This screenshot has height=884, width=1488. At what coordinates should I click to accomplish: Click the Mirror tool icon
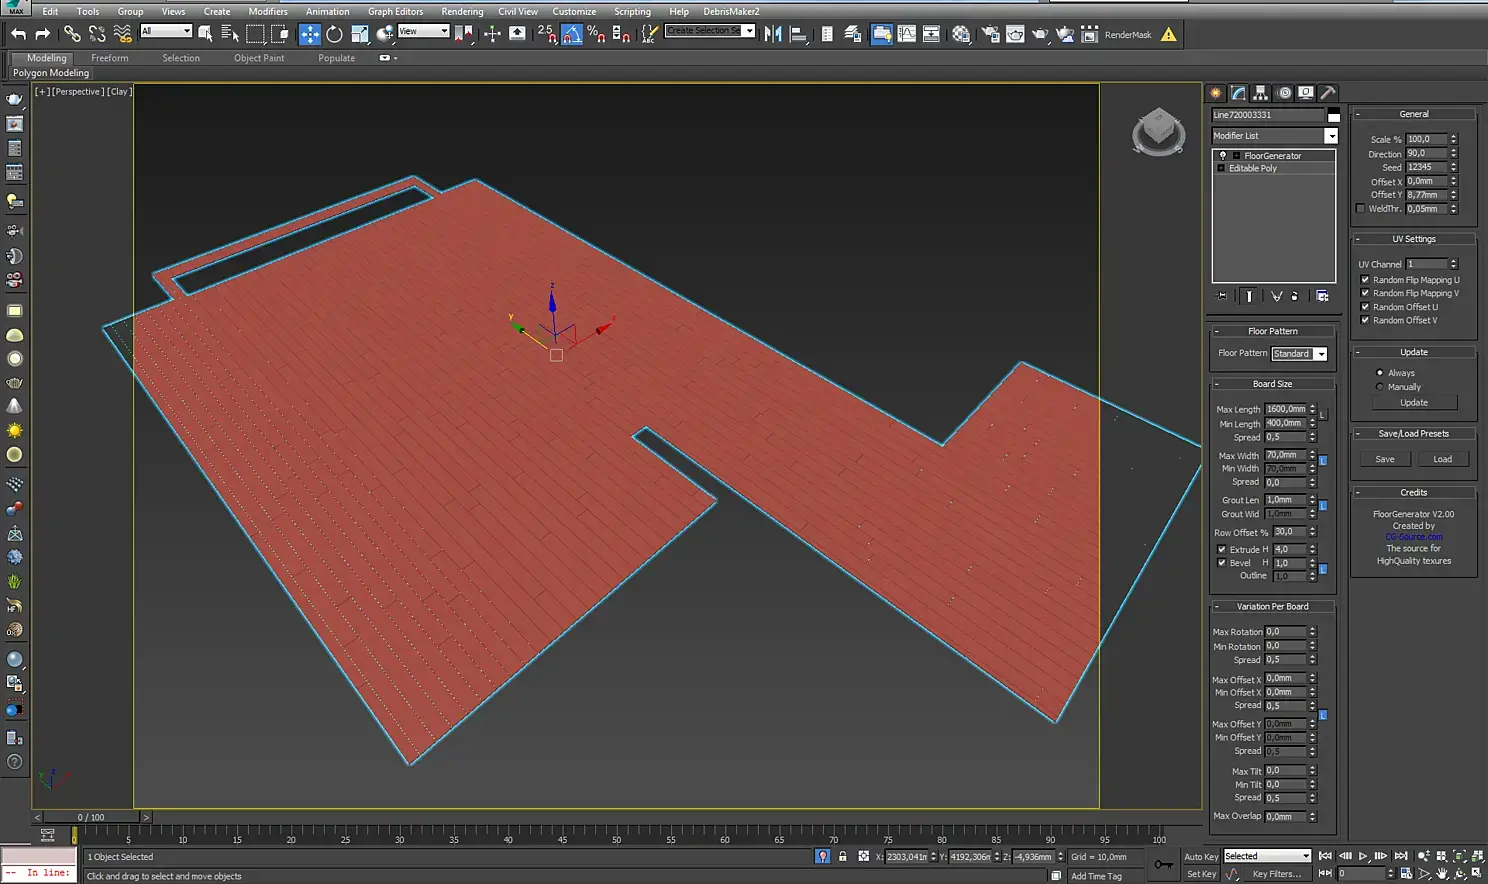point(773,34)
